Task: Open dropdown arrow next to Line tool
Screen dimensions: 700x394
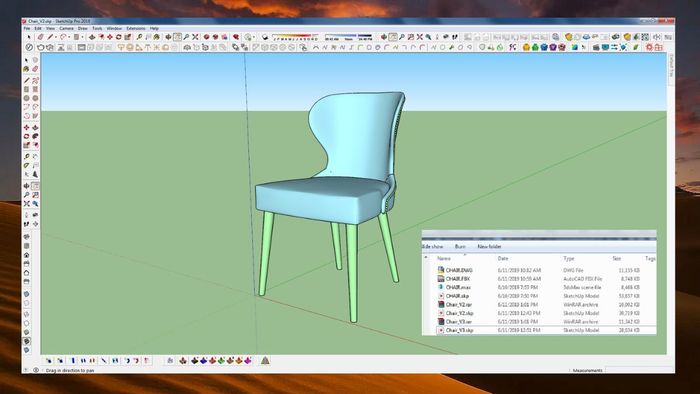Action: [56, 37]
